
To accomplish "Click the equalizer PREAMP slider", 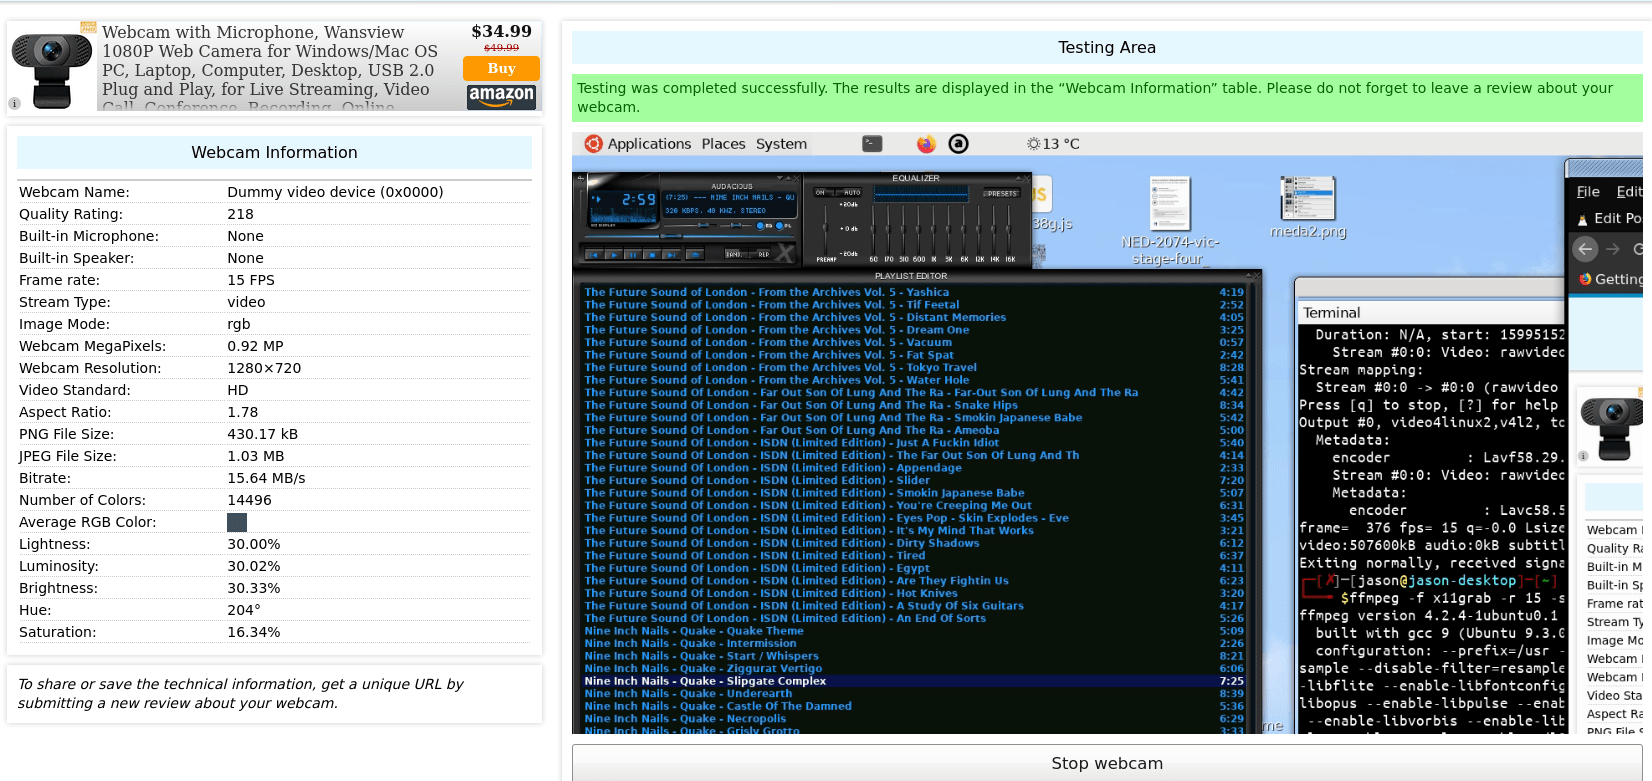I will click(x=825, y=229).
